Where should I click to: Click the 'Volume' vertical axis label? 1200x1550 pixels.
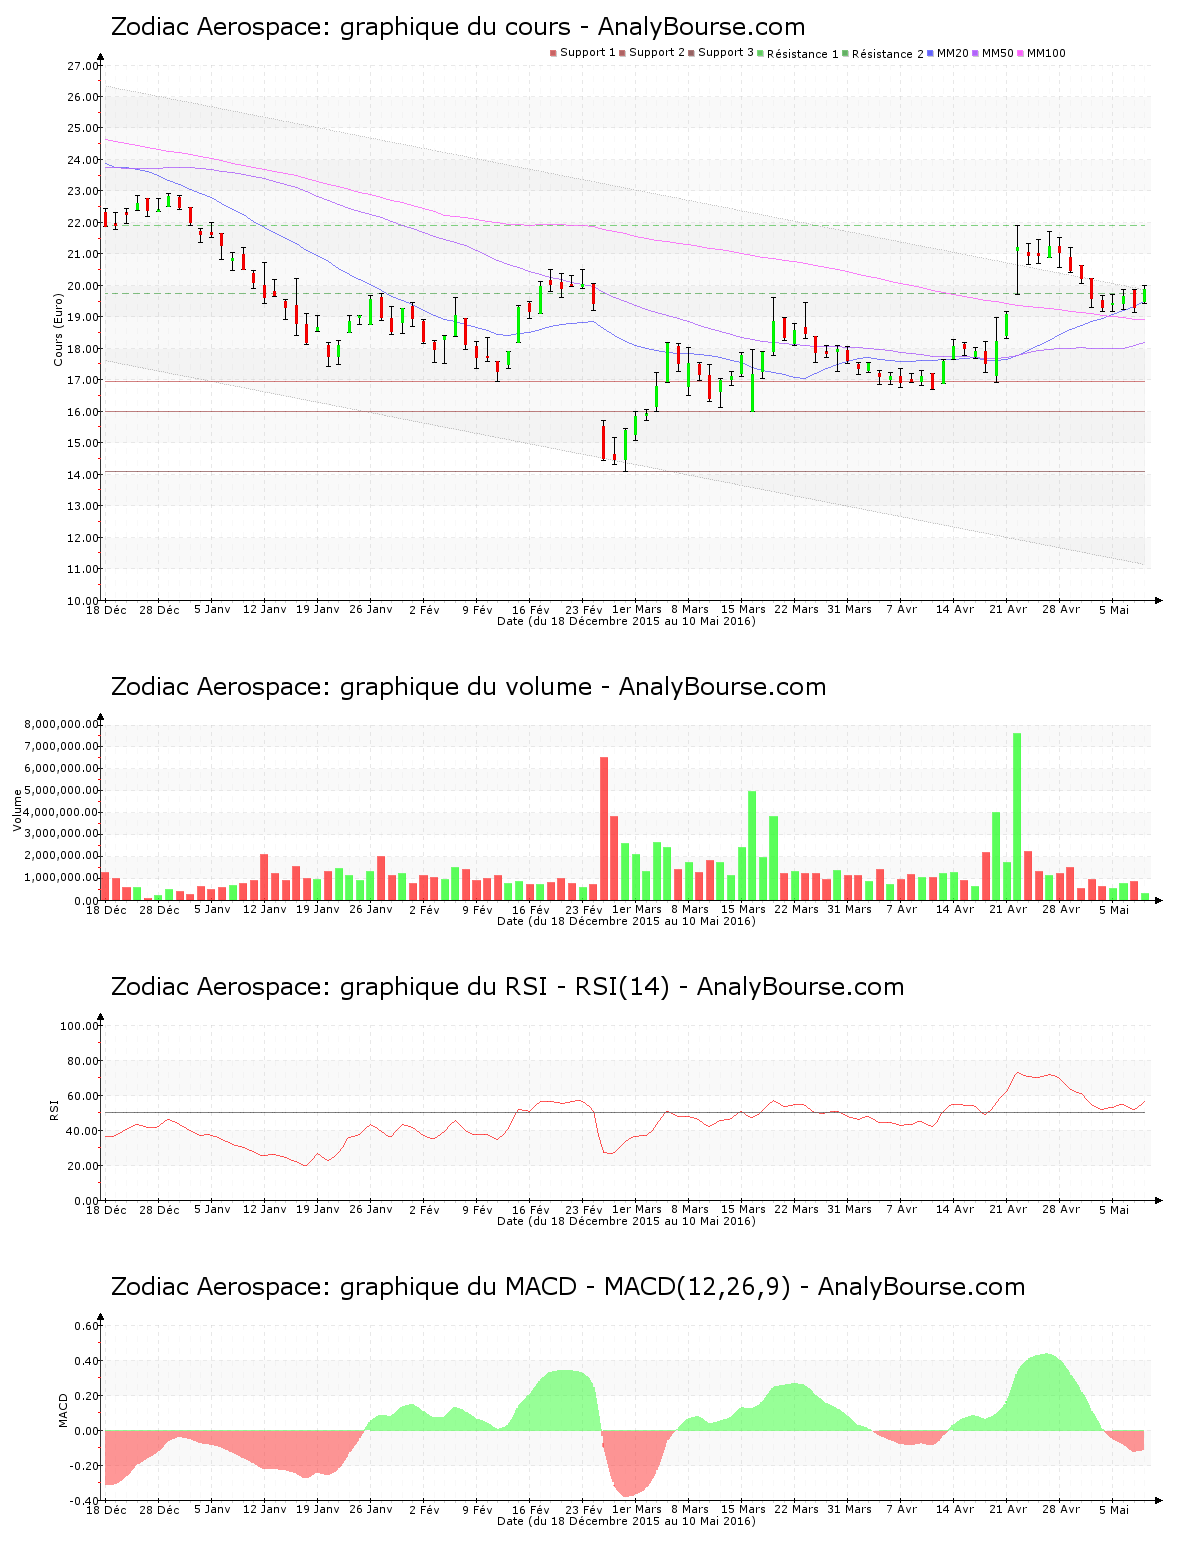point(17,811)
